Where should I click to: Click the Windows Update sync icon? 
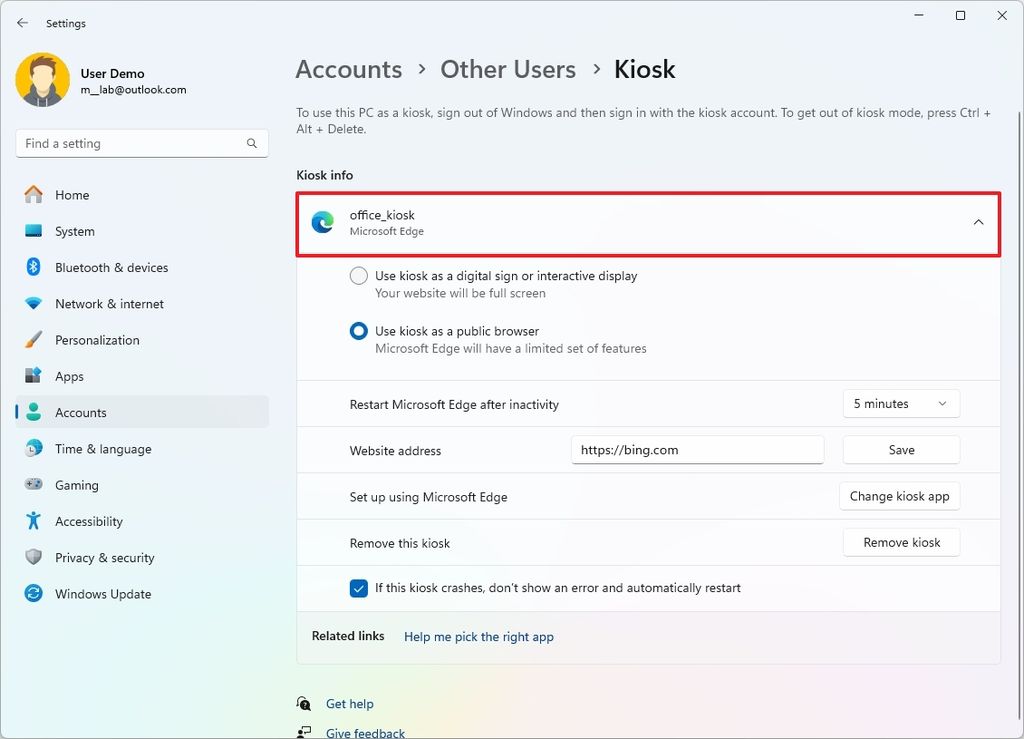(33, 593)
